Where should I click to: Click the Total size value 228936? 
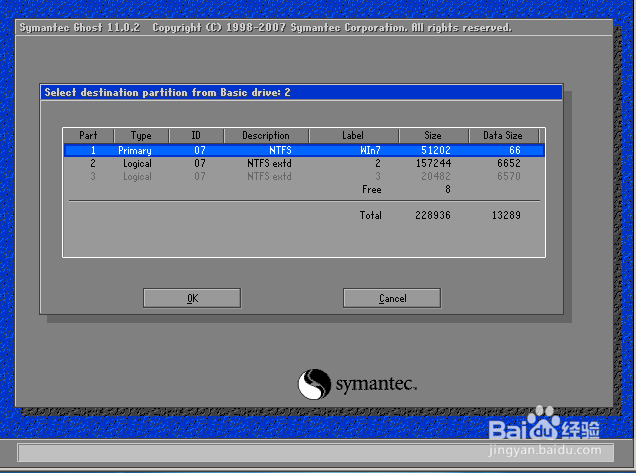point(432,215)
